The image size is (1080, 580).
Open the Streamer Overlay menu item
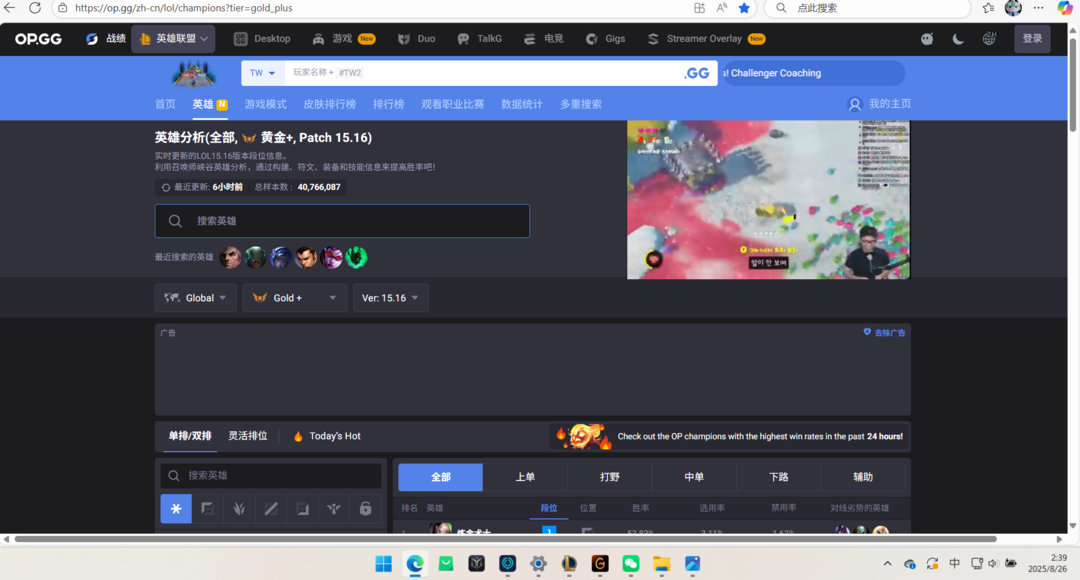706,39
